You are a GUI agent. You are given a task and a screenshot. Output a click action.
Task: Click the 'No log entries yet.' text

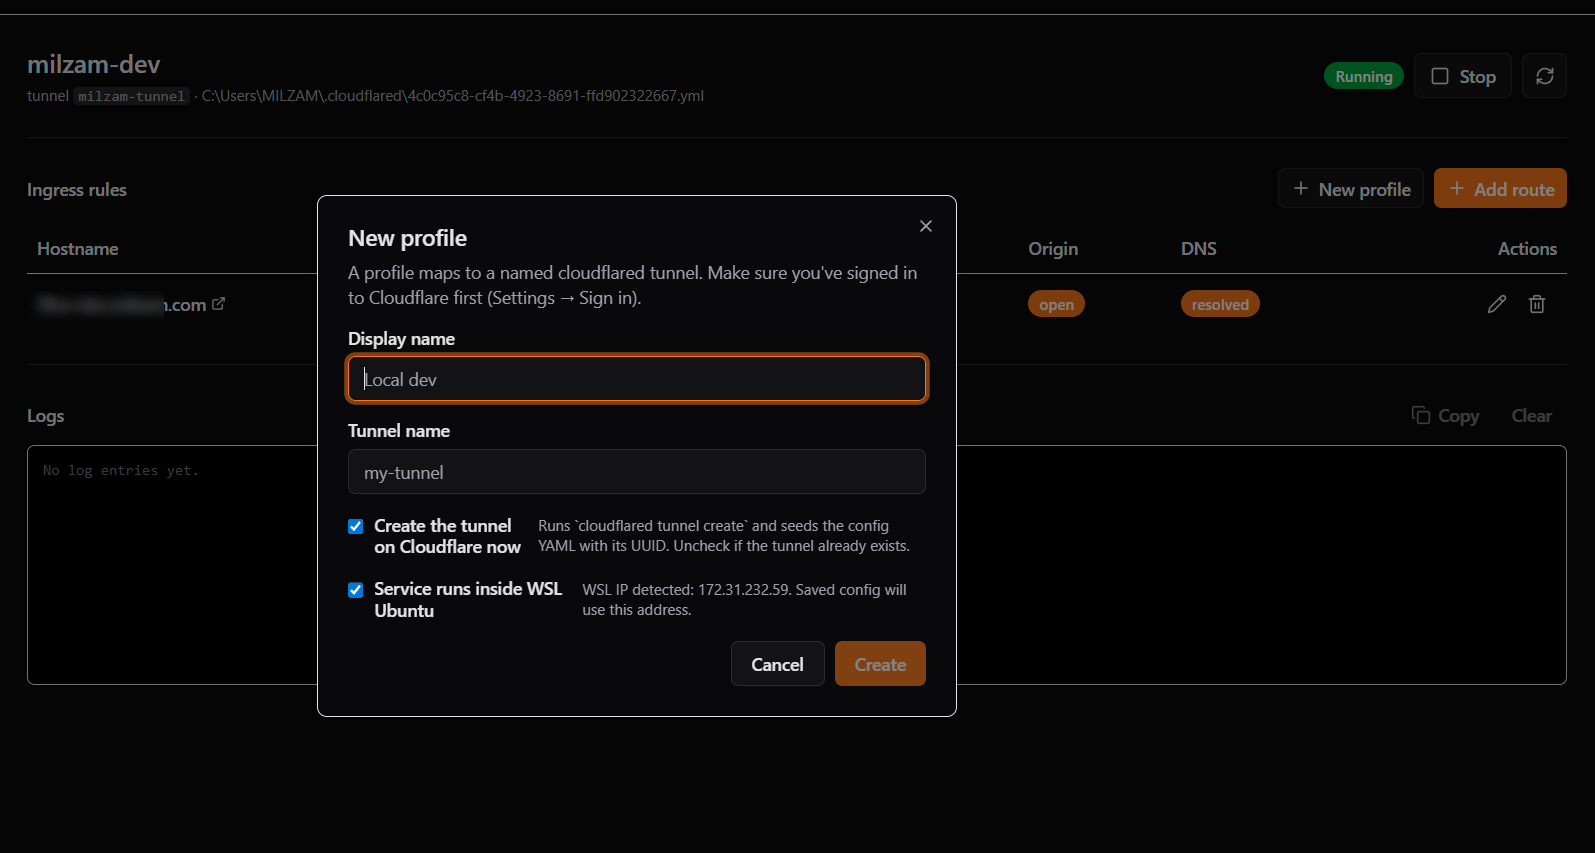[x=121, y=470]
